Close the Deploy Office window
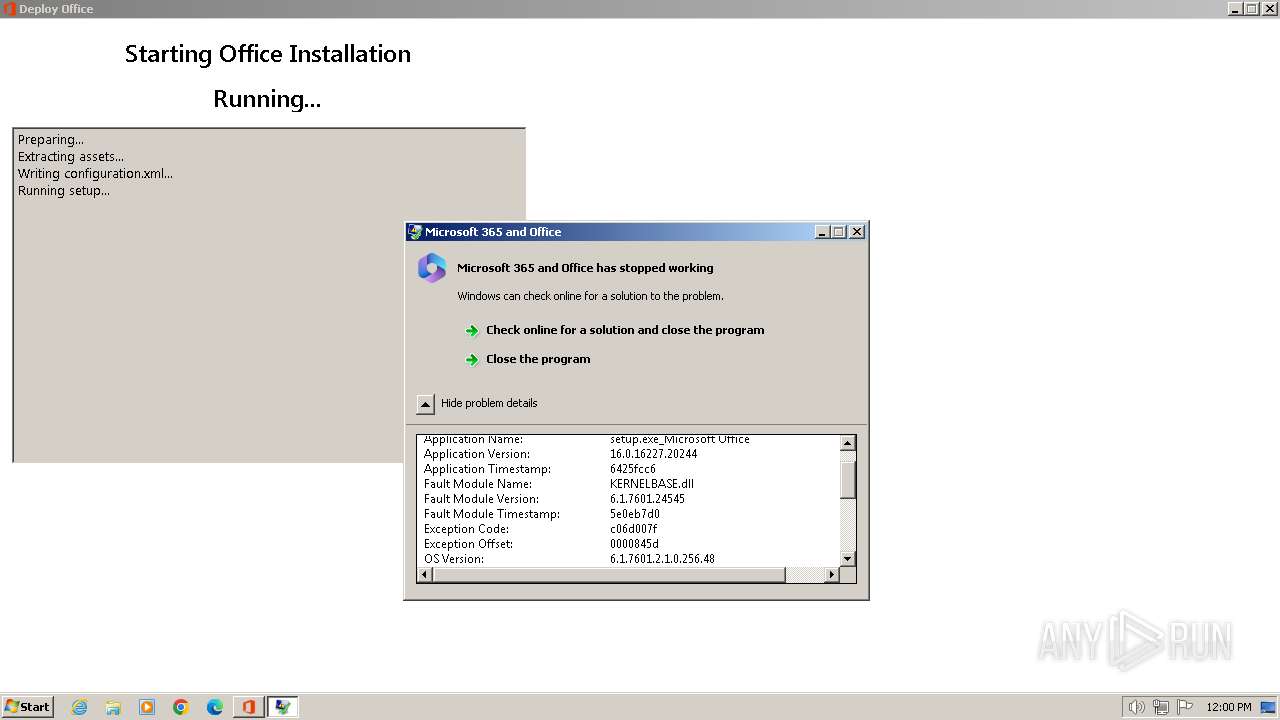The width and height of the screenshot is (1280, 720). coord(1270,8)
